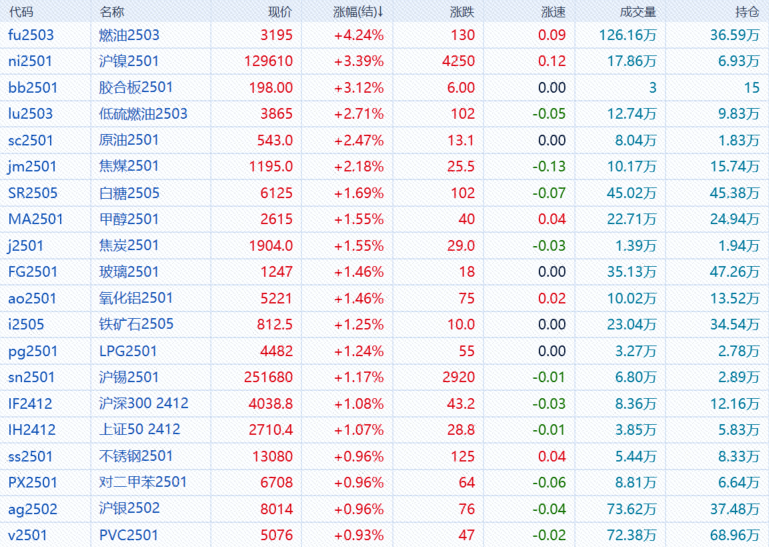Open the ag2502 silver contract code

click(x=32, y=508)
